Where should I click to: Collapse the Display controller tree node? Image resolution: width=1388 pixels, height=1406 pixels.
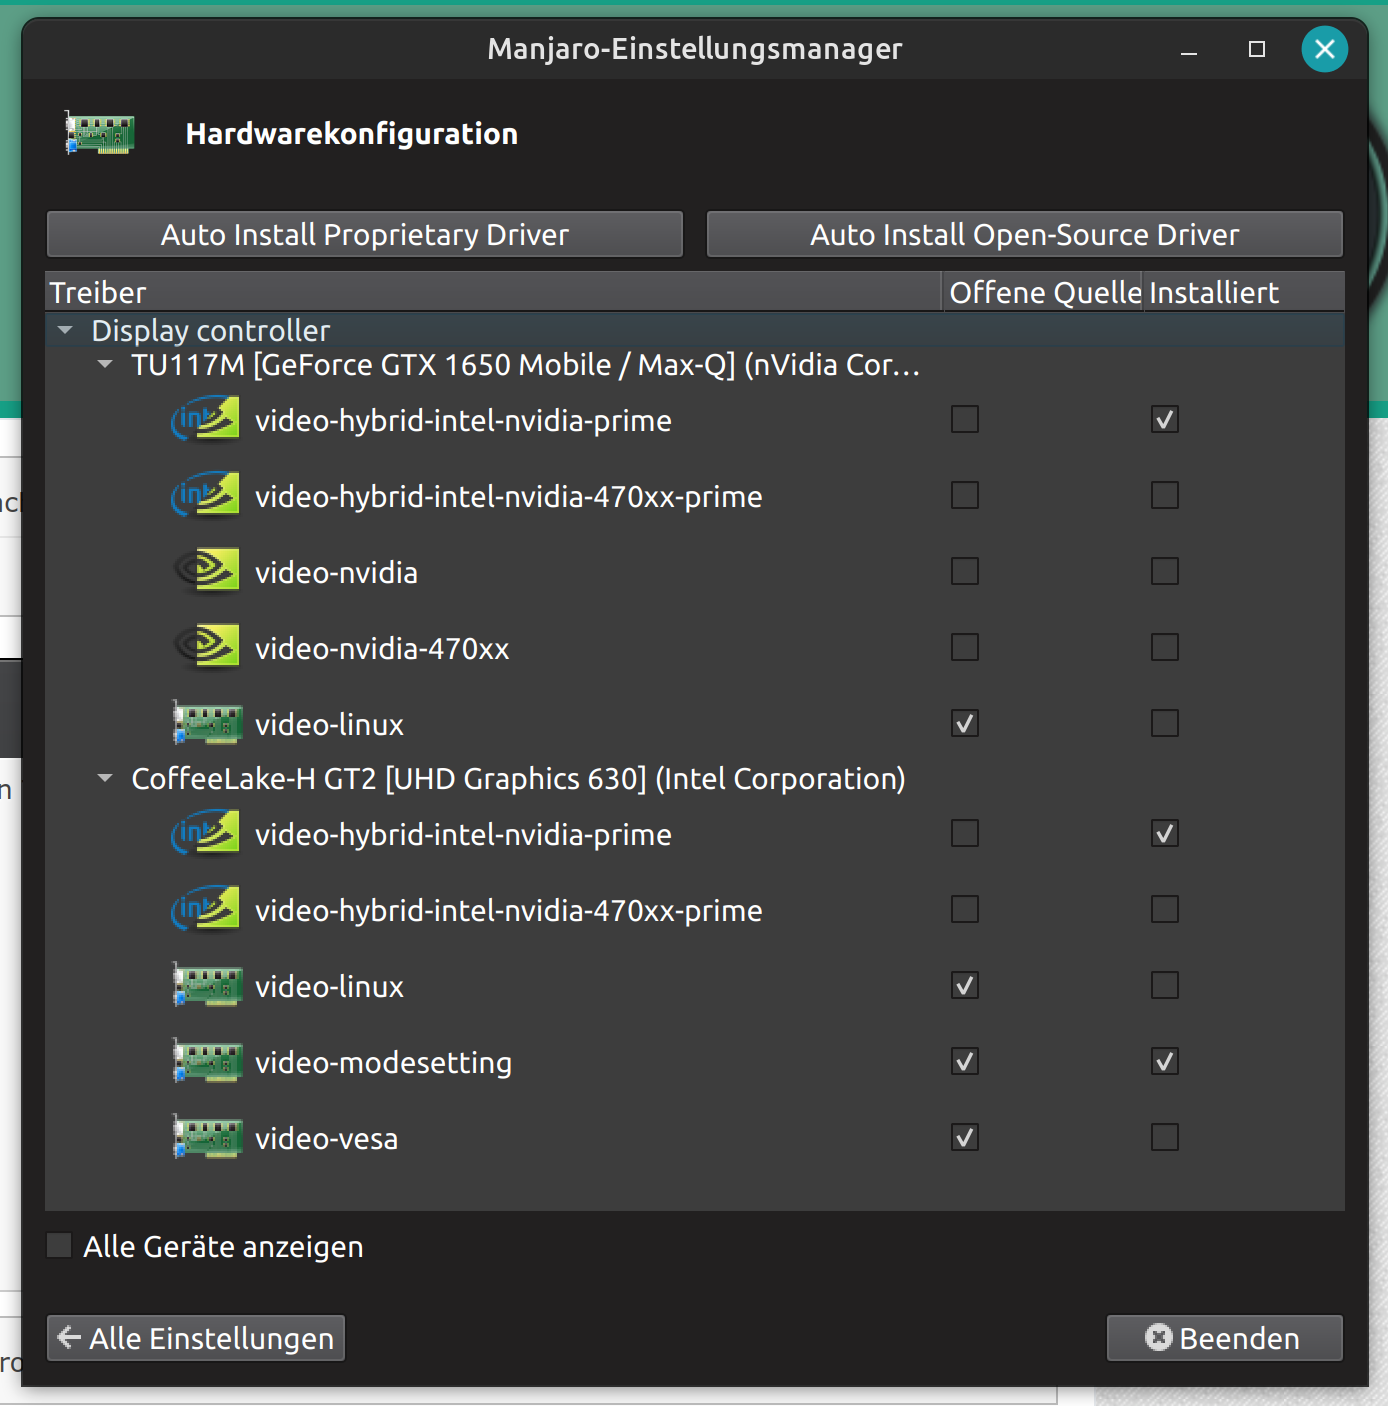coord(66,330)
